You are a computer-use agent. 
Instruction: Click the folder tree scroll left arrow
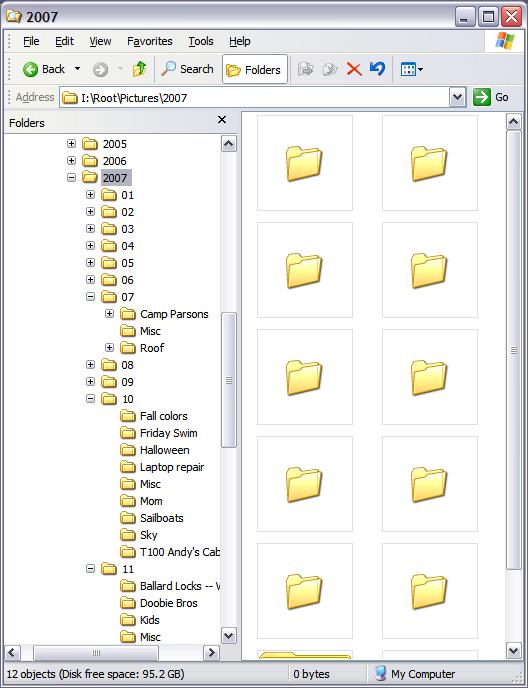click(12, 652)
